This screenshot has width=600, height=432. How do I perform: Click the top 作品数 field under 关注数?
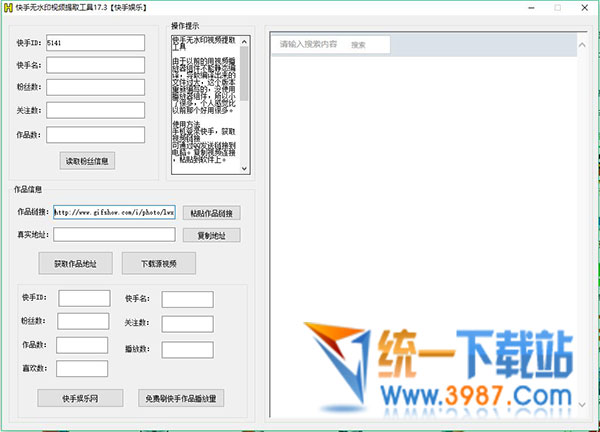pyautogui.click(x=95, y=134)
